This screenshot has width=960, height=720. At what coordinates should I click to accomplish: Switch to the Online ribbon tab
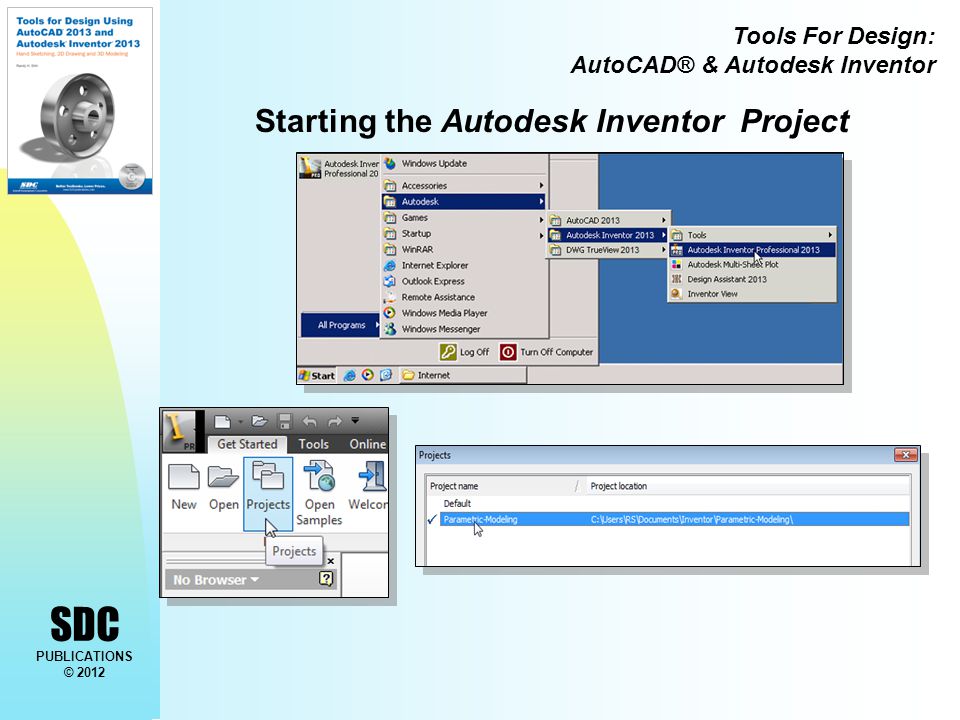[x=367, y=444]
